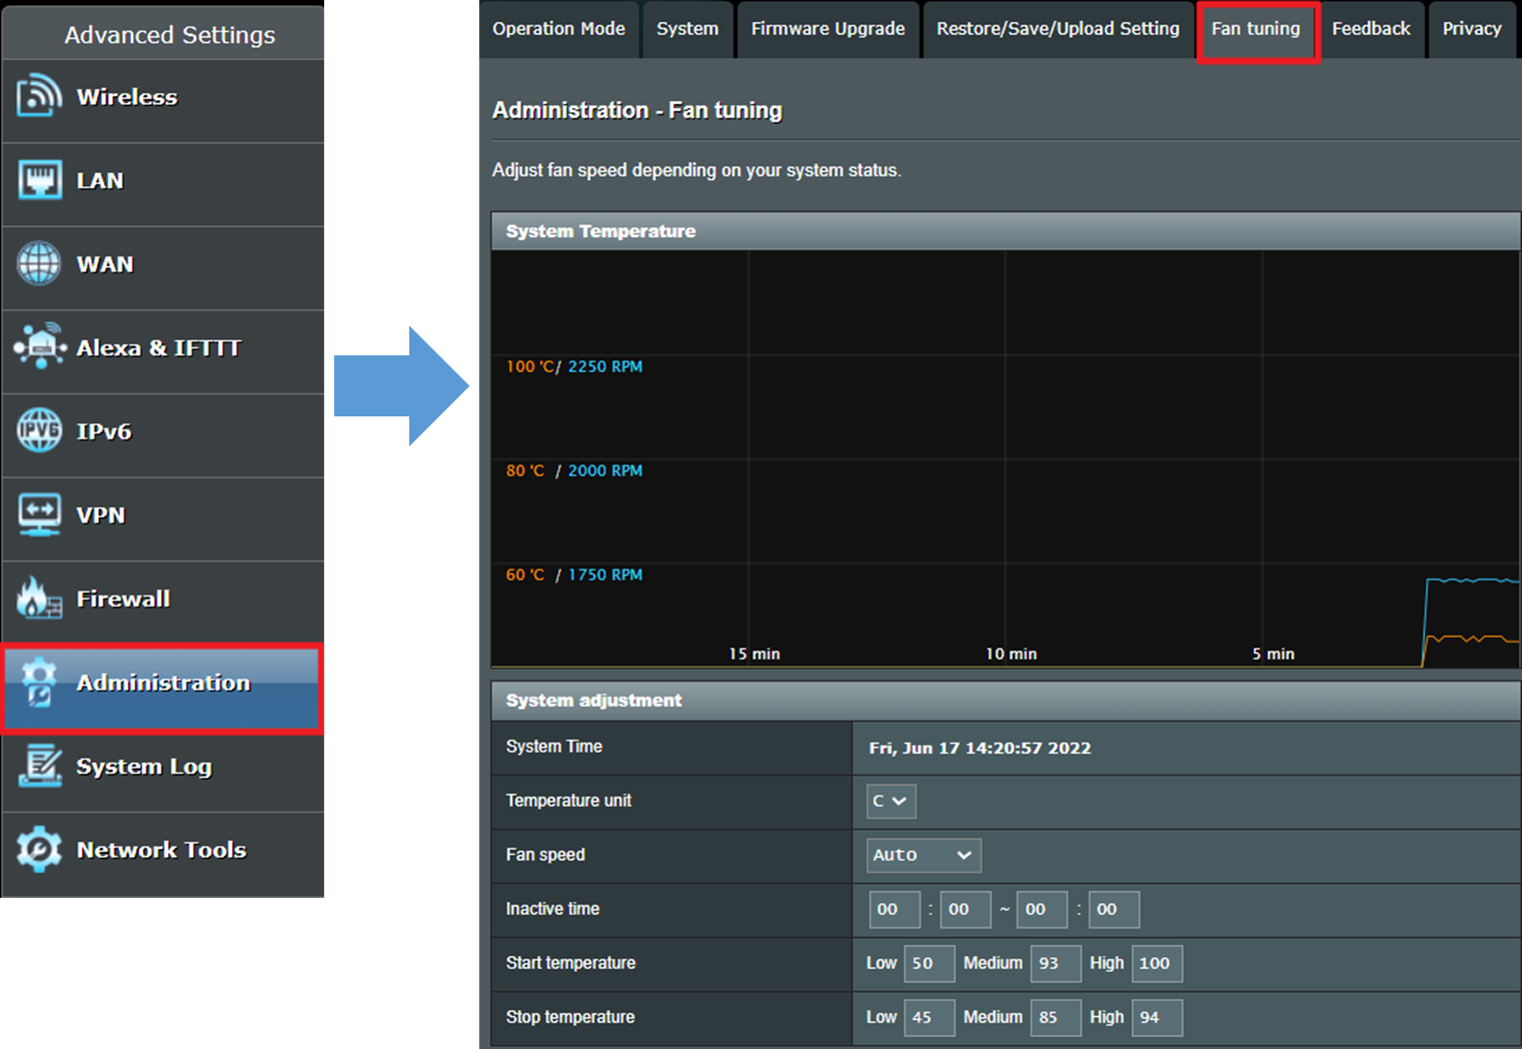Click the 15 min axis label
This screenshot has width=1522, height=1049.
click(x=754, y=654)
